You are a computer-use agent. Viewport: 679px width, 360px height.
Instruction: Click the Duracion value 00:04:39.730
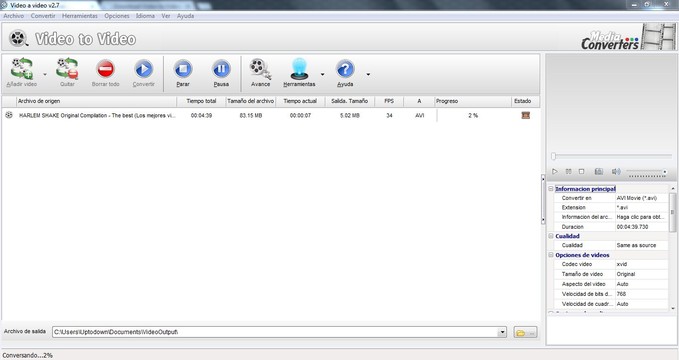click(x=642, y=227)
